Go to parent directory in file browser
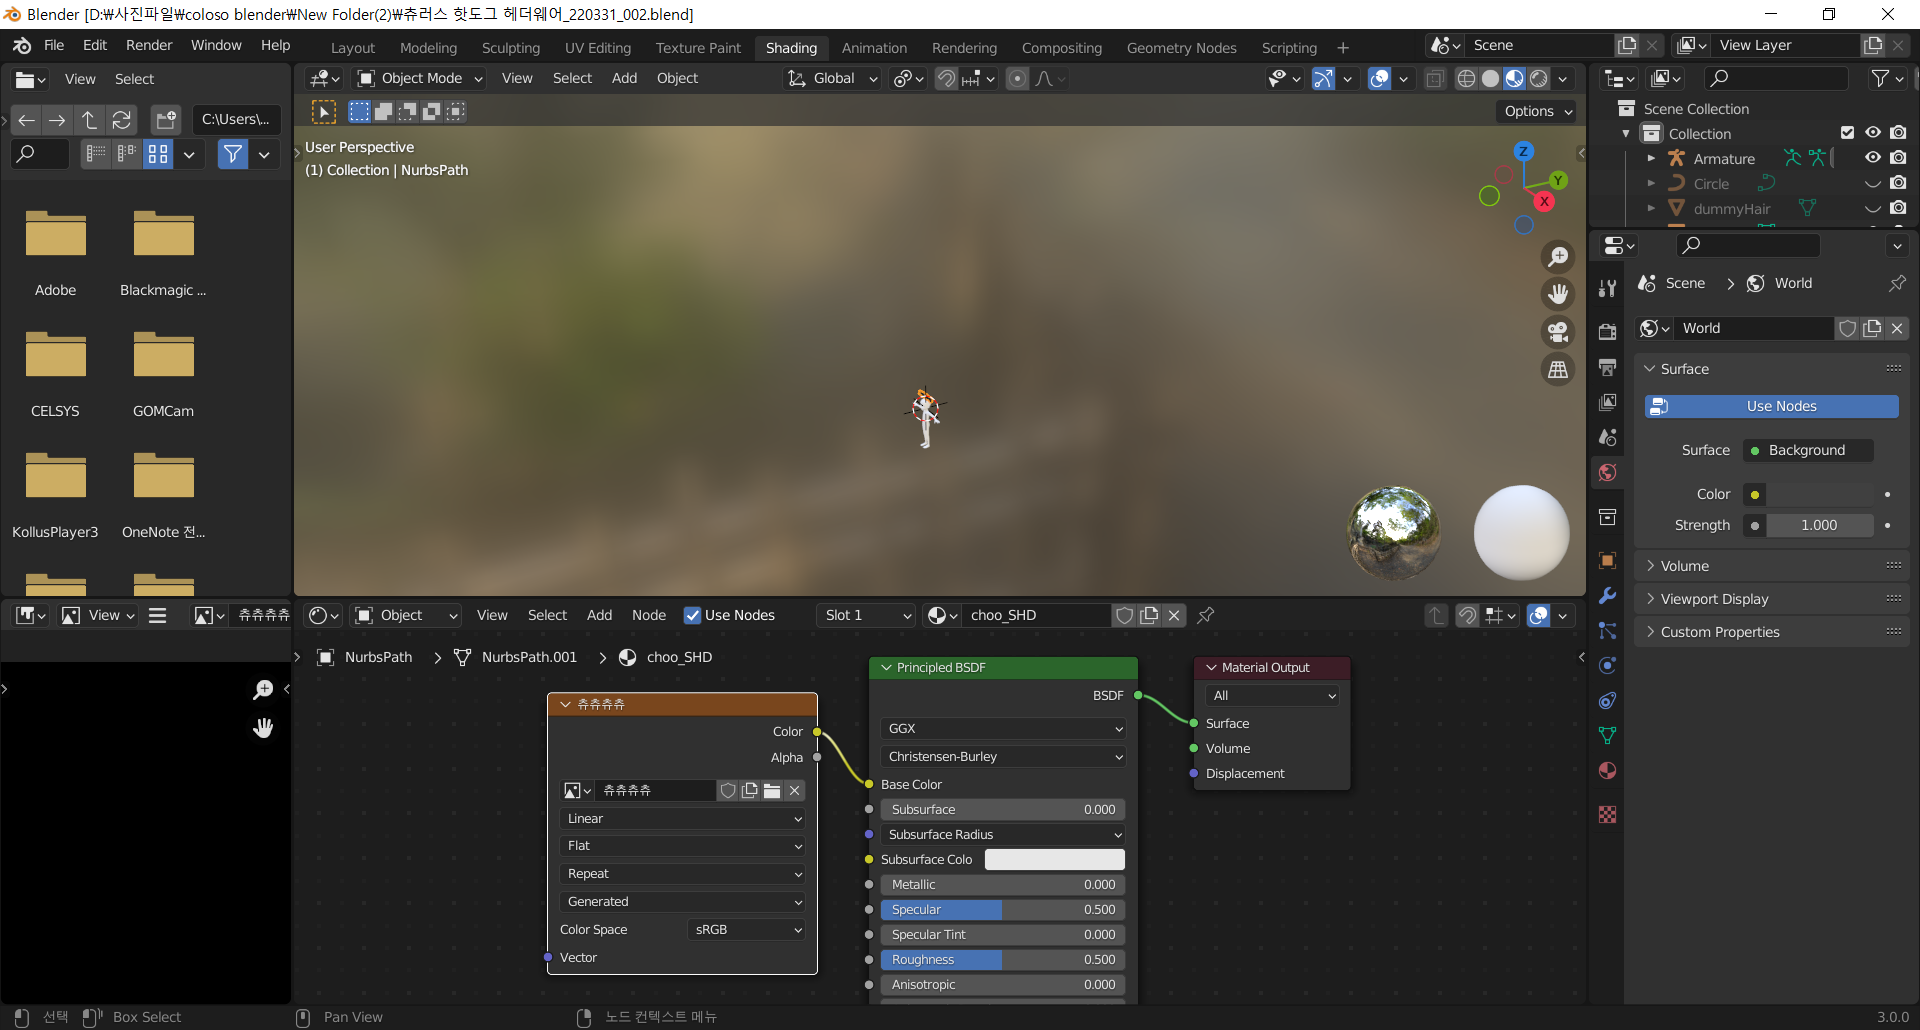Screen dimensions: 1920x1030 click(x=89, y=120)
